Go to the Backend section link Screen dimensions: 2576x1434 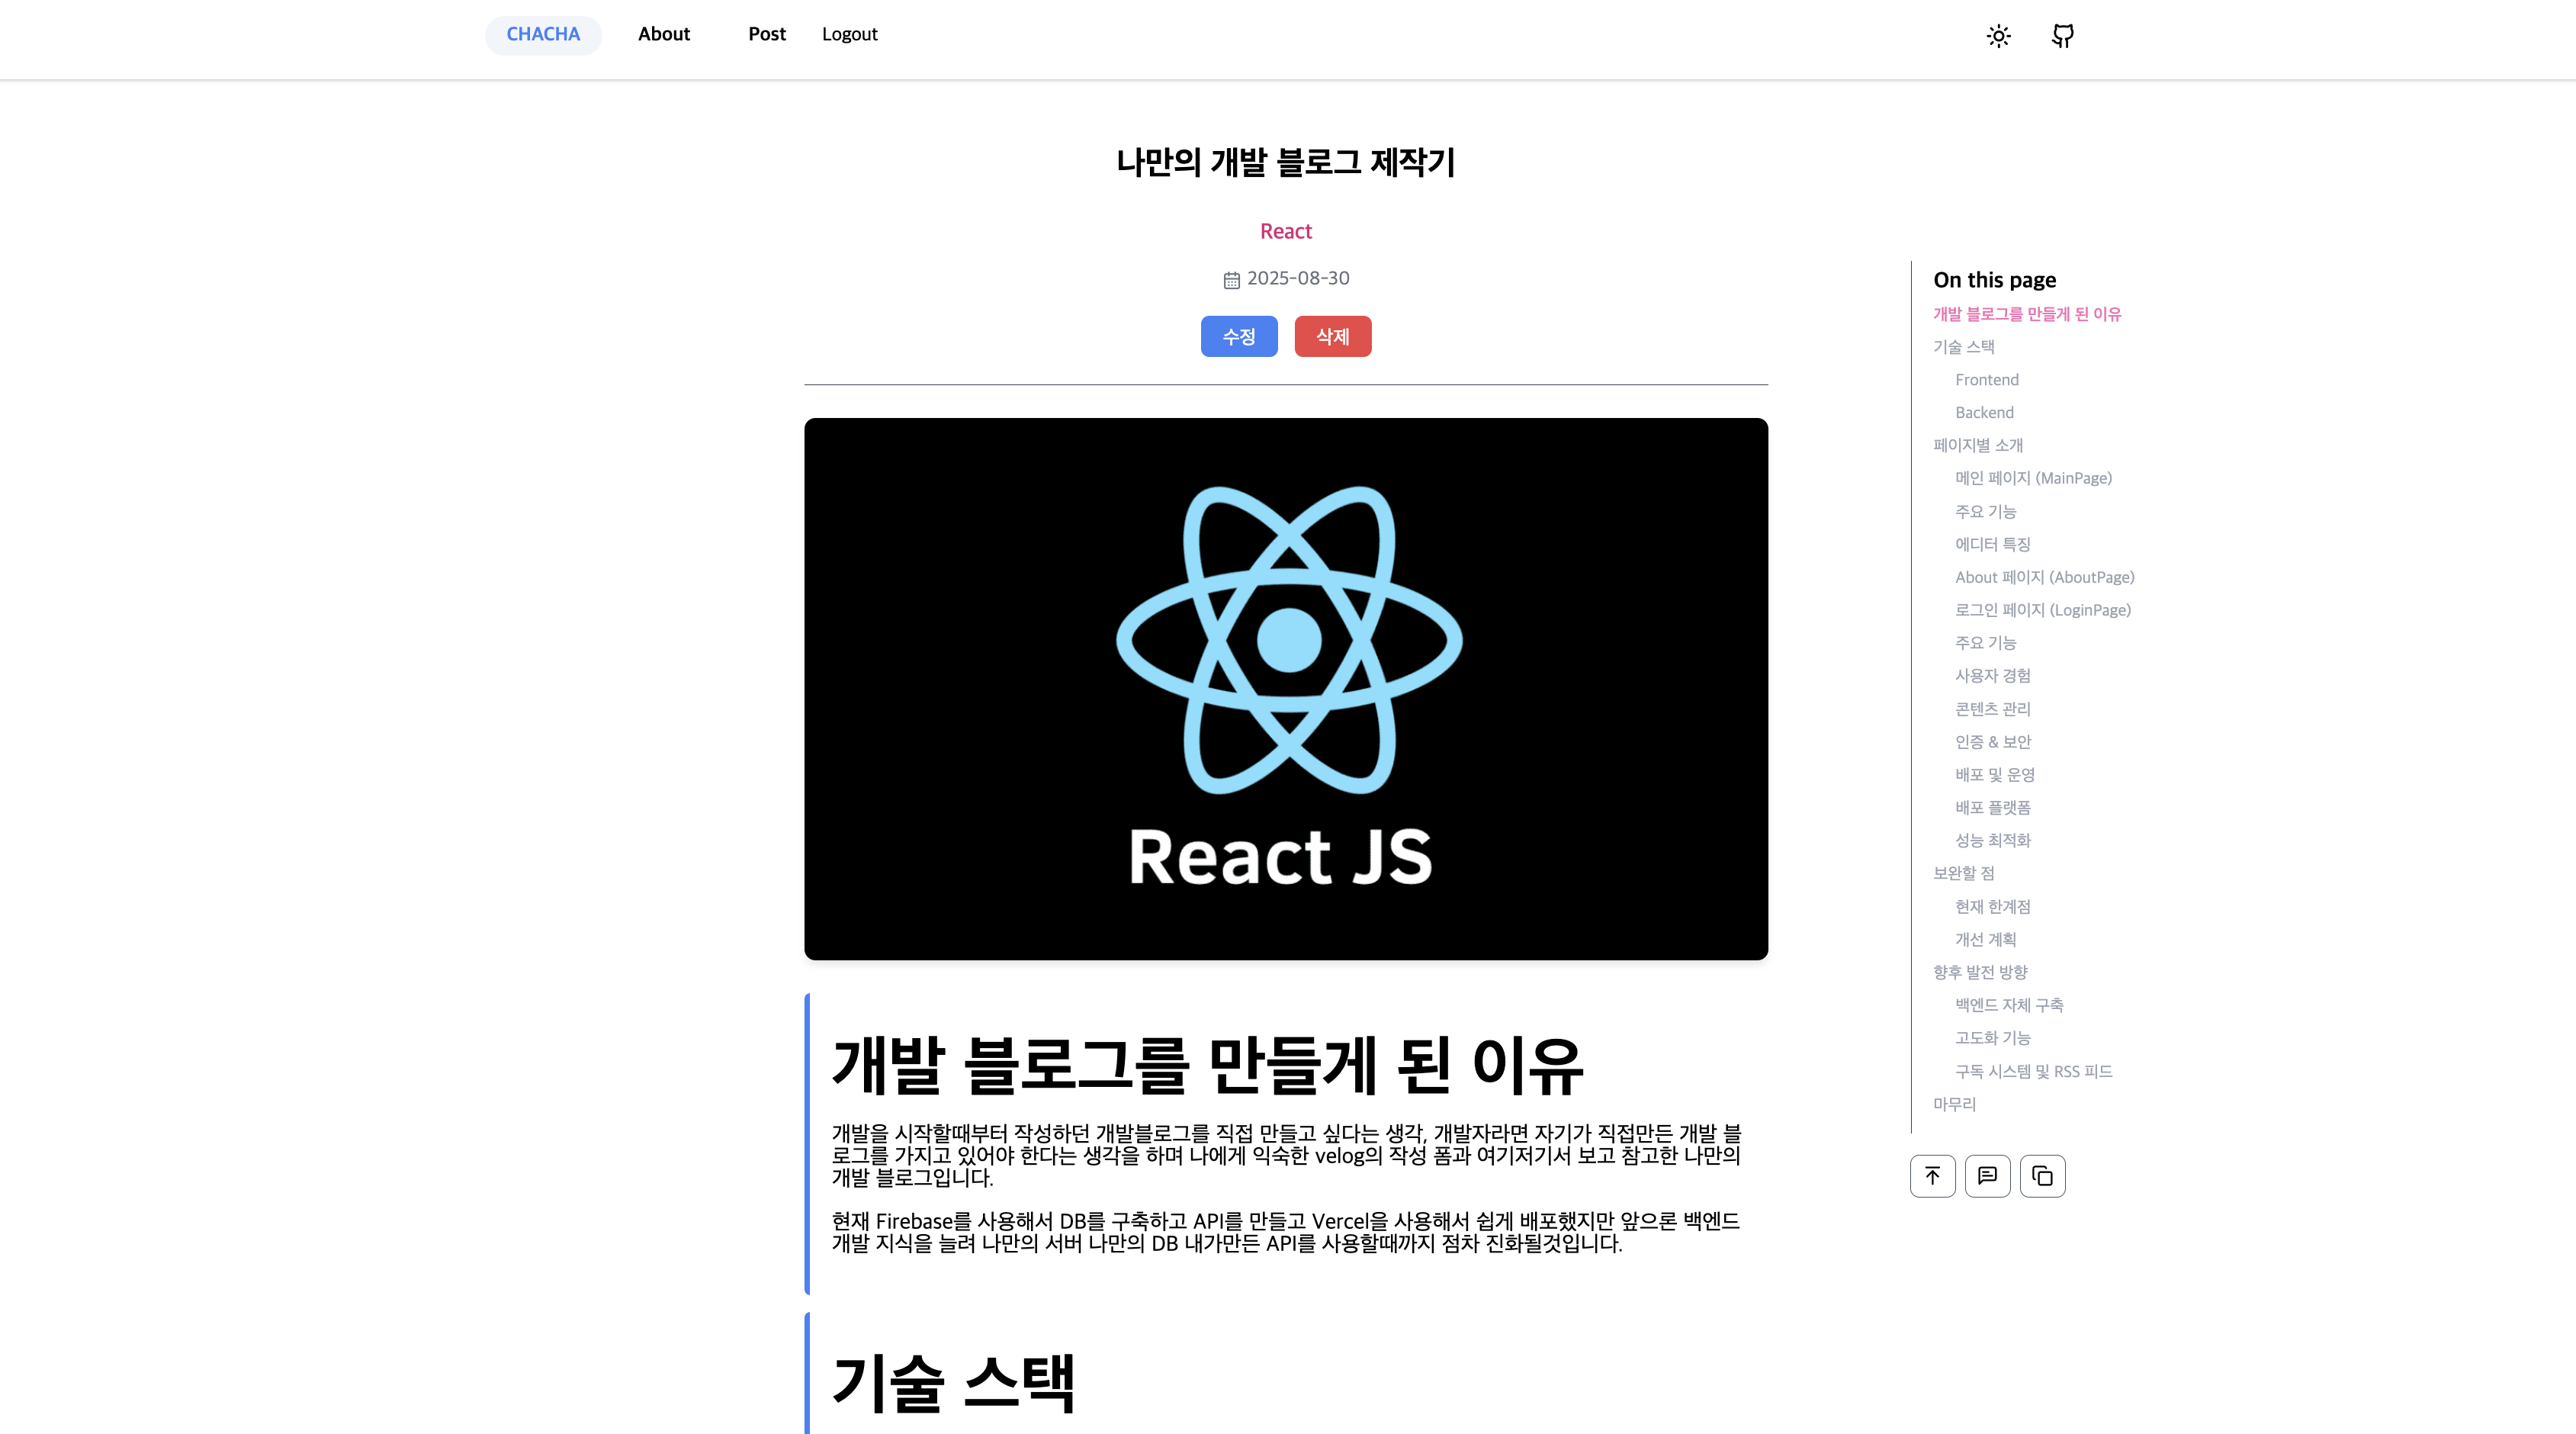pyautogui.click(x=1985, y=413)
